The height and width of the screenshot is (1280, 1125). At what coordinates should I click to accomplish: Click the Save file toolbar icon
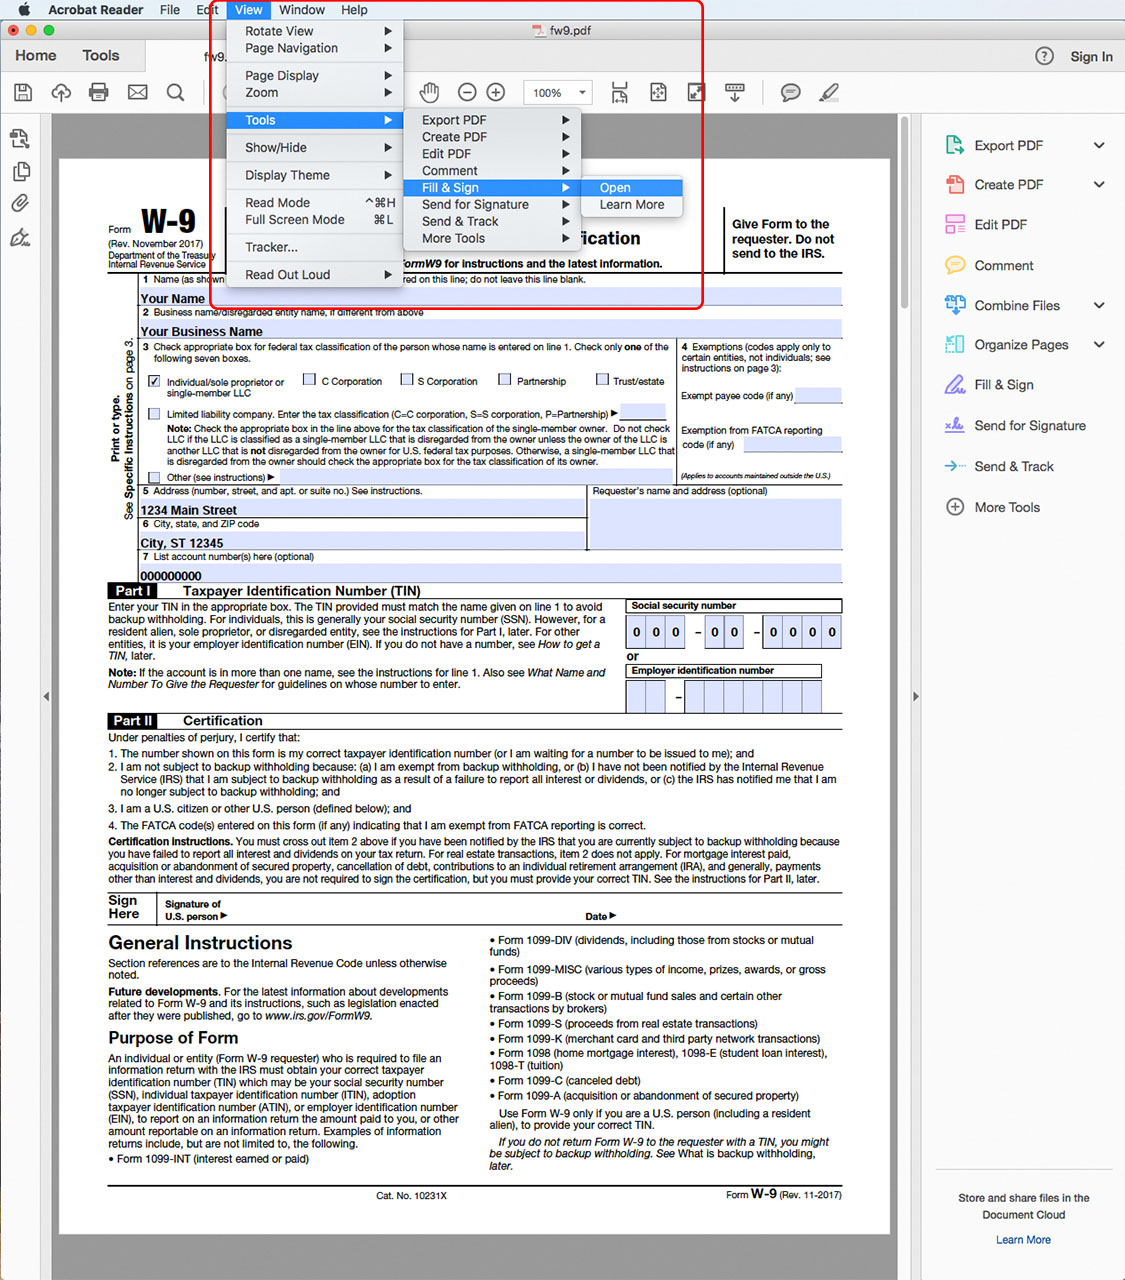(x=23, y=93)
